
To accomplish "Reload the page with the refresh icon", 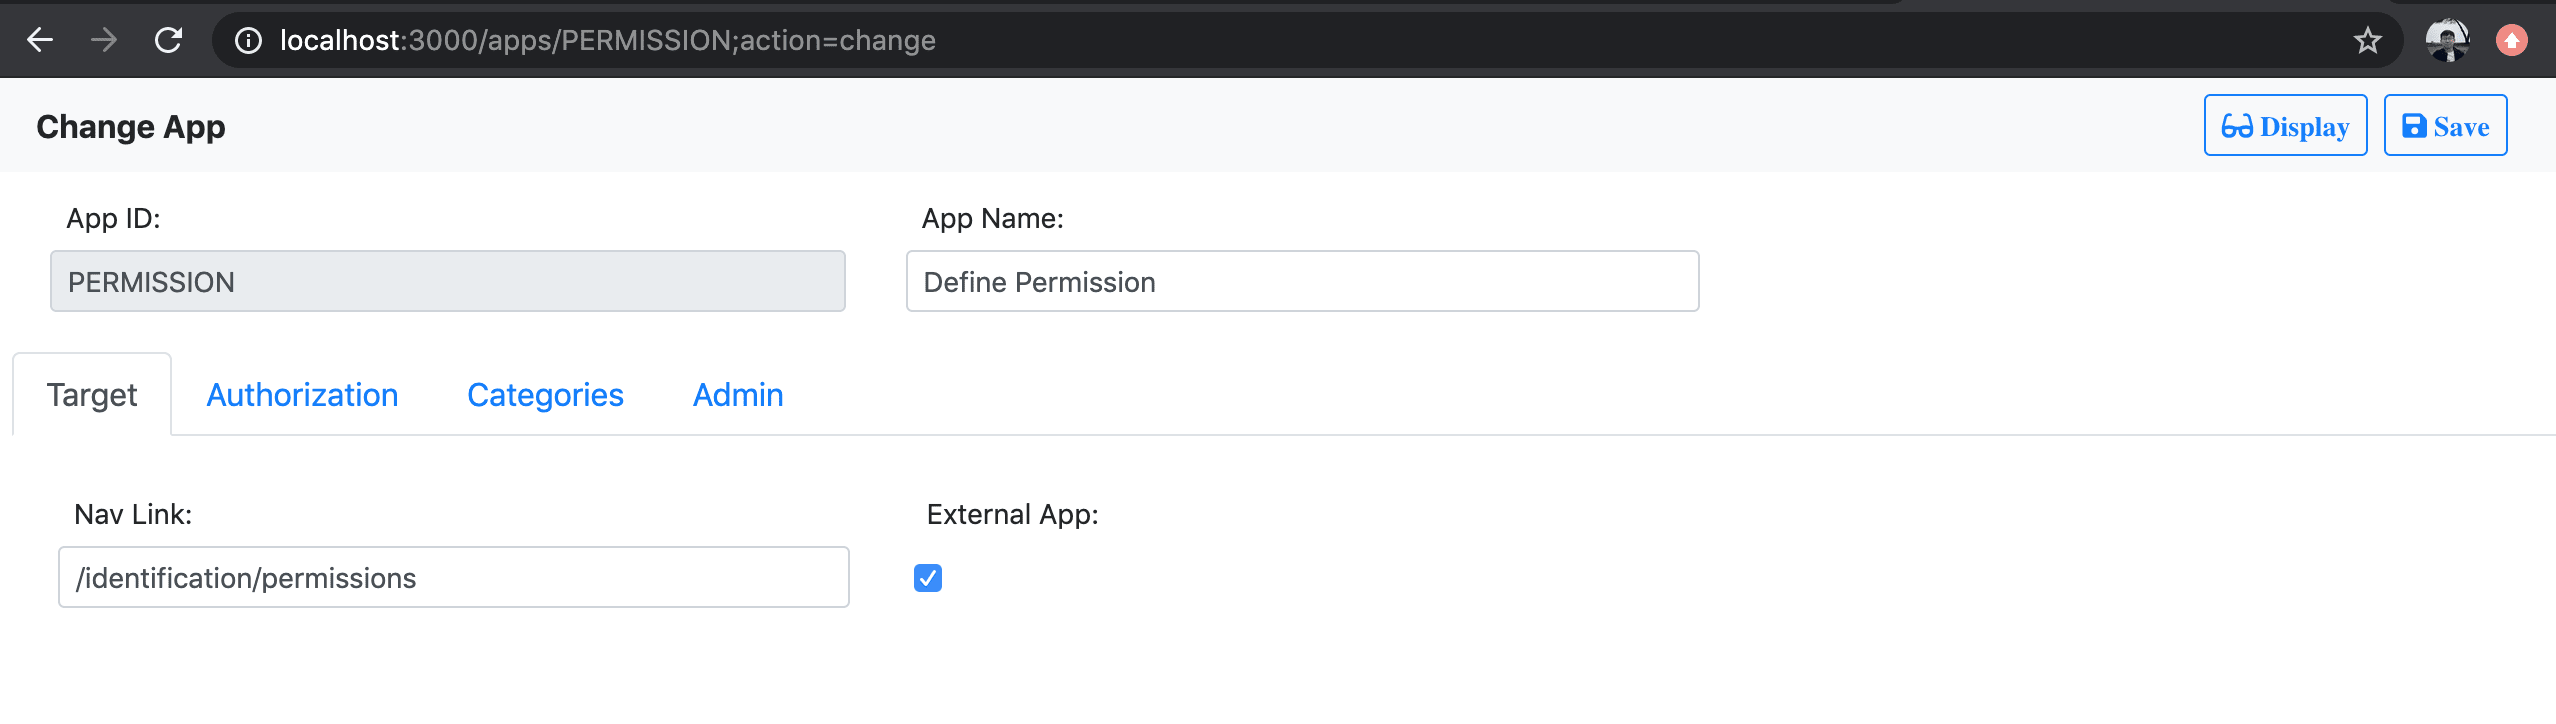I will pyautogui.click(x=168, y=40).
